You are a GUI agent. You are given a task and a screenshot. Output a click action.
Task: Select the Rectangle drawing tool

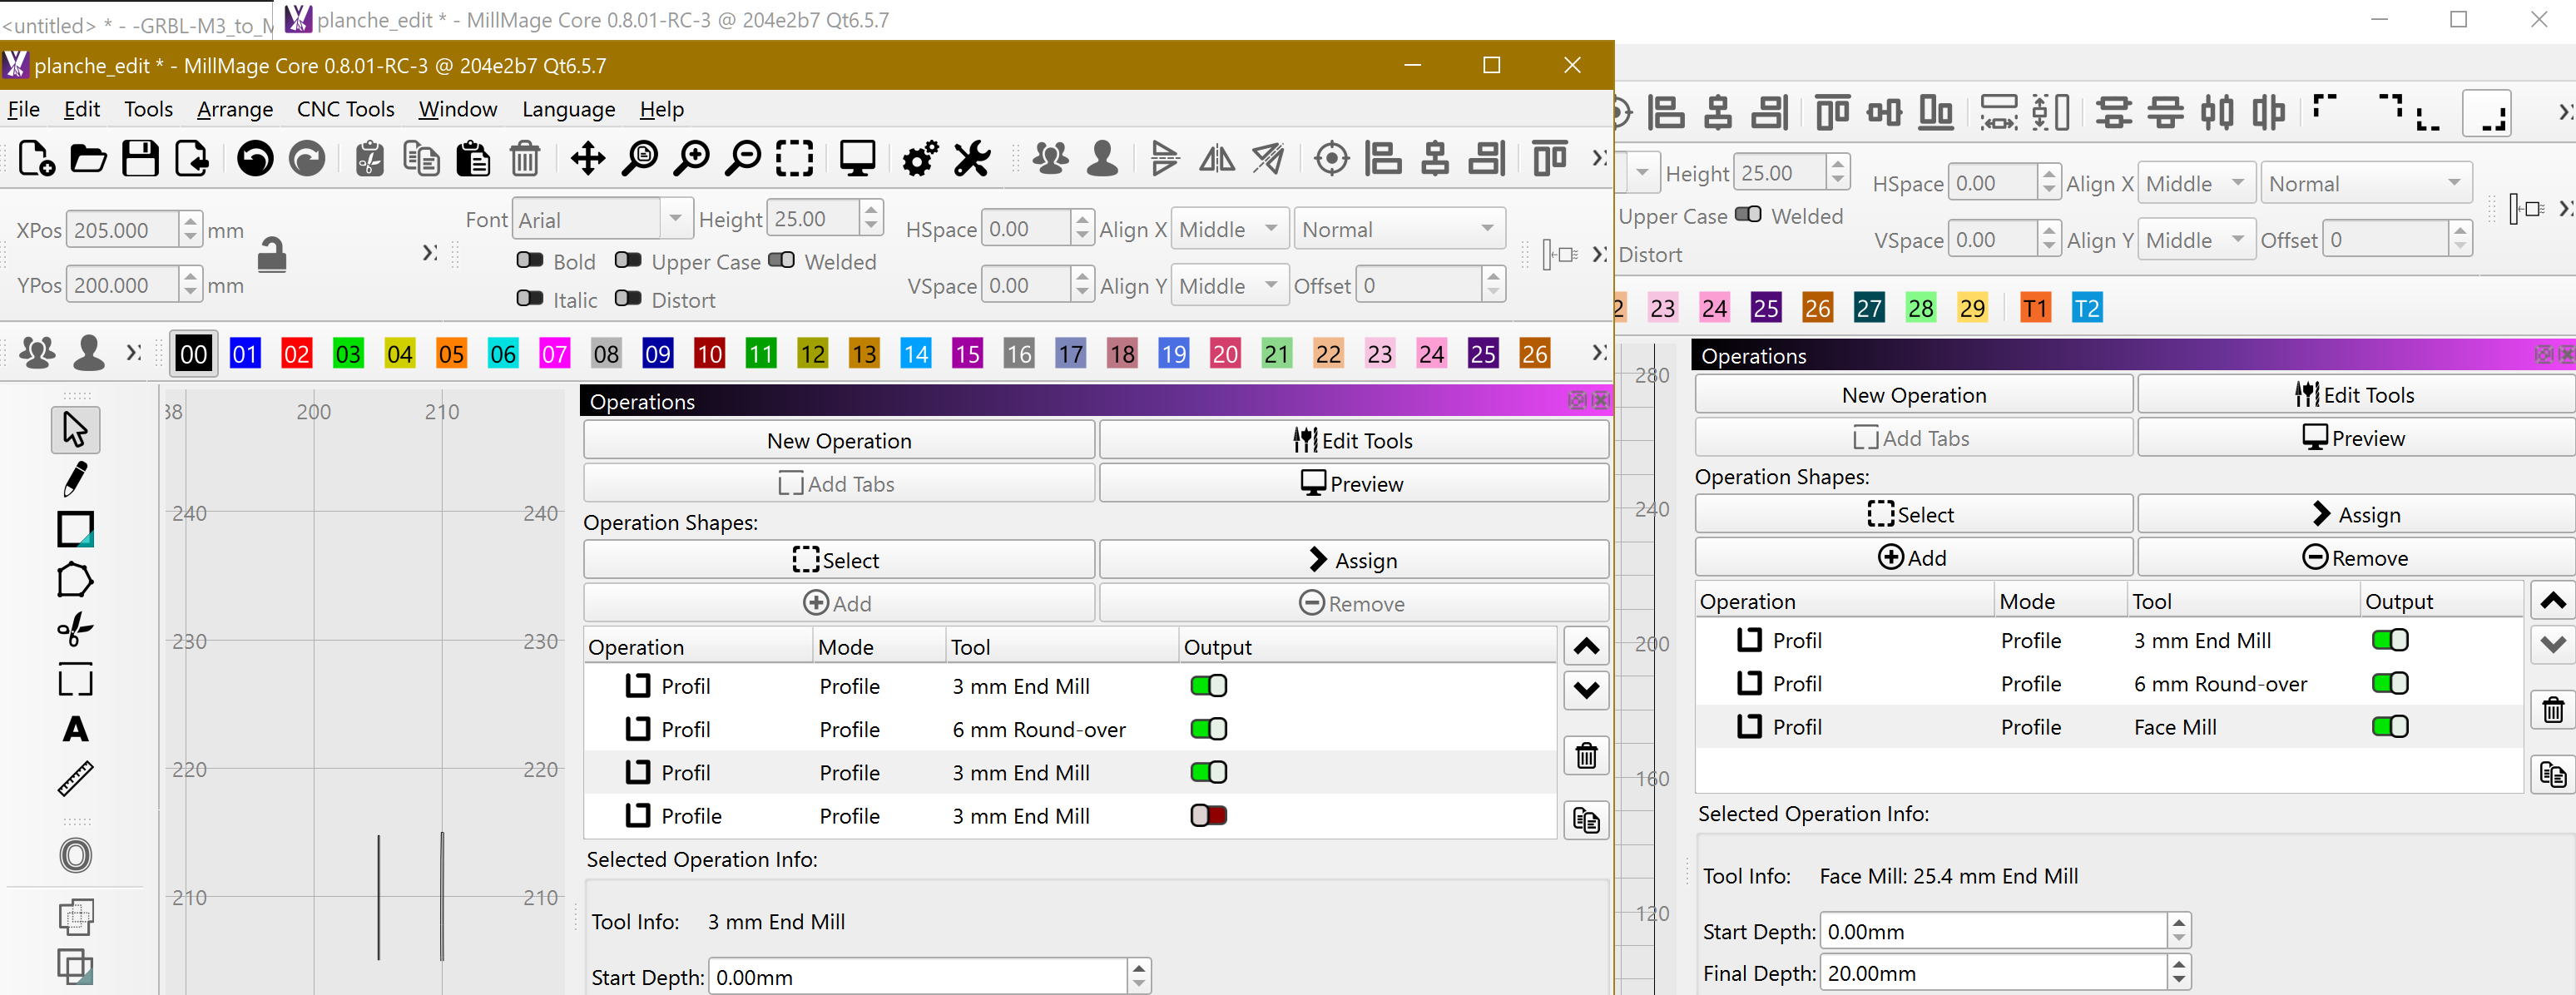coord(75,529)
